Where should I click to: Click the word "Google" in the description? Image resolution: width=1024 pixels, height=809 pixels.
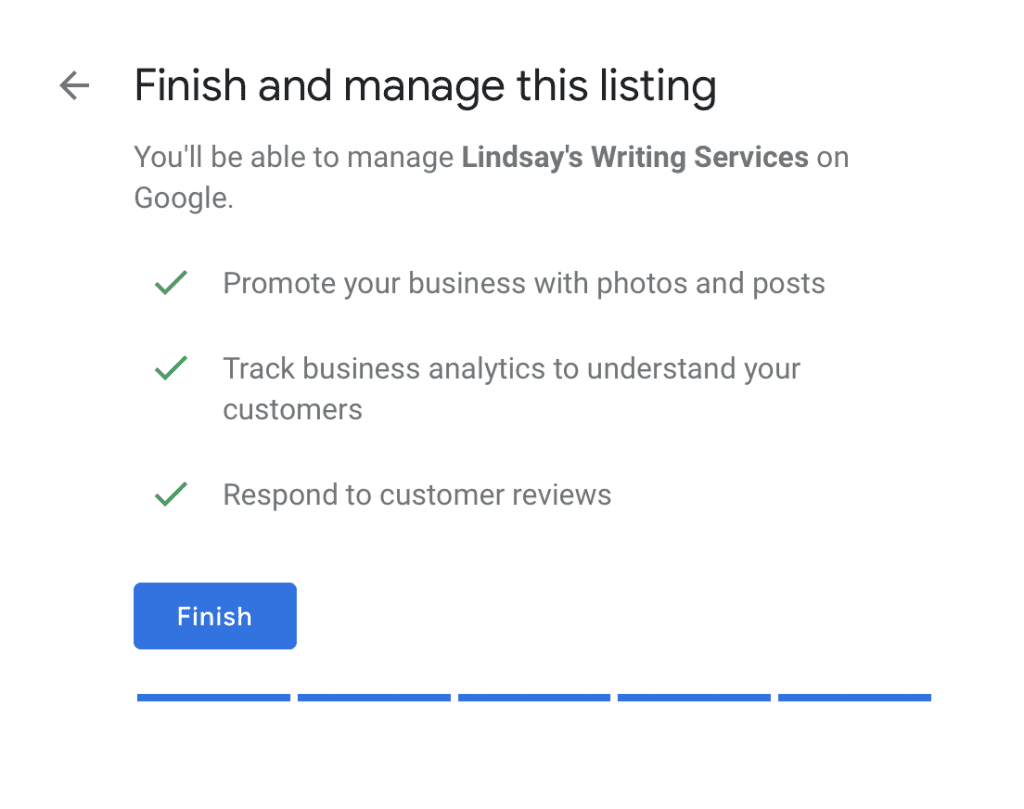point(181,197)
